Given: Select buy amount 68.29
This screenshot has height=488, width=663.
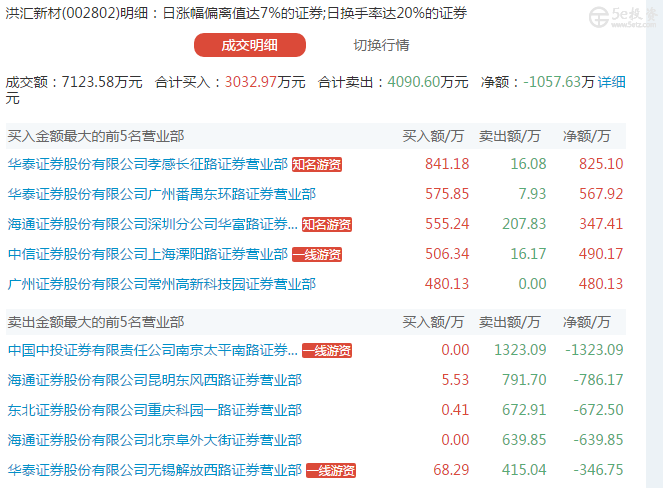Looking at the screenshot, I should pos(451,470).
